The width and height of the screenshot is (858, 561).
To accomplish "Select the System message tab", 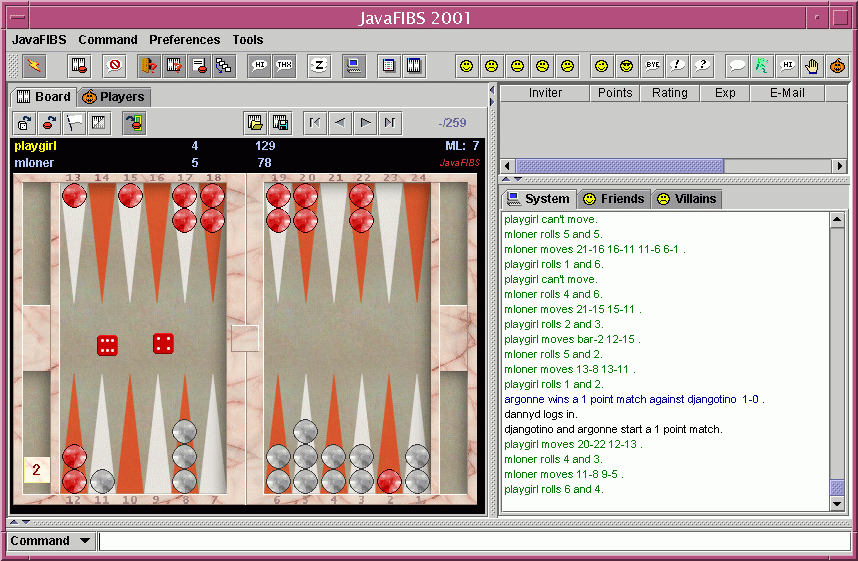I will [538, 199].
